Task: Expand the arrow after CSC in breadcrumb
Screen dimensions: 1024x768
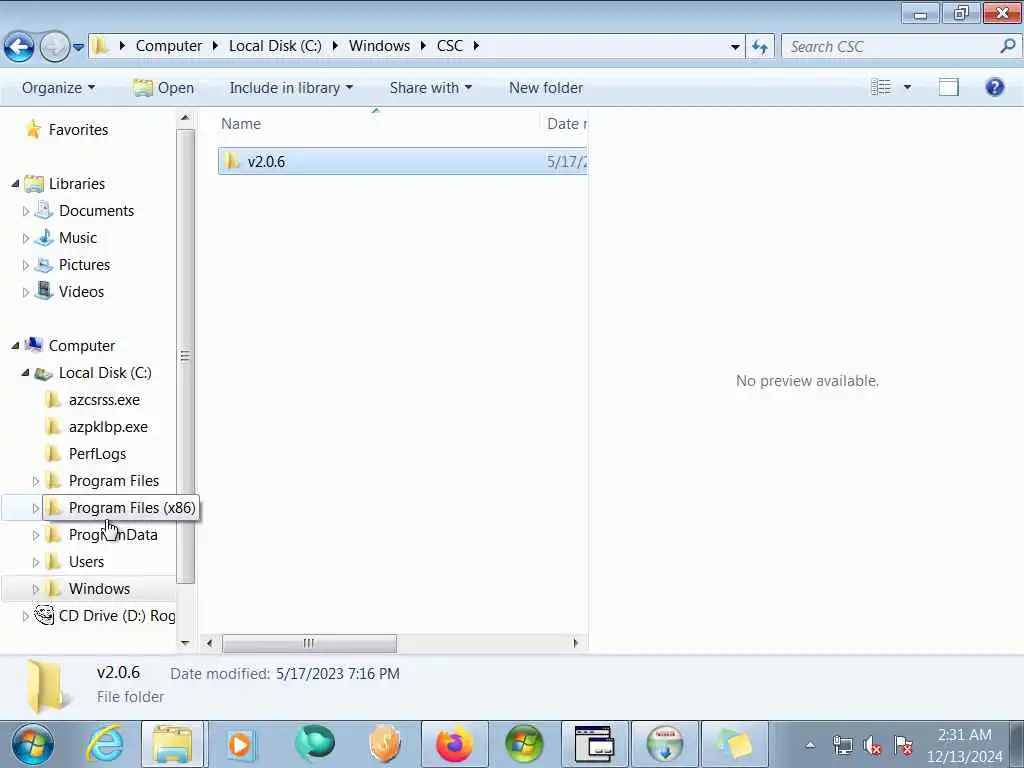Action: click(x=476, y=46)
